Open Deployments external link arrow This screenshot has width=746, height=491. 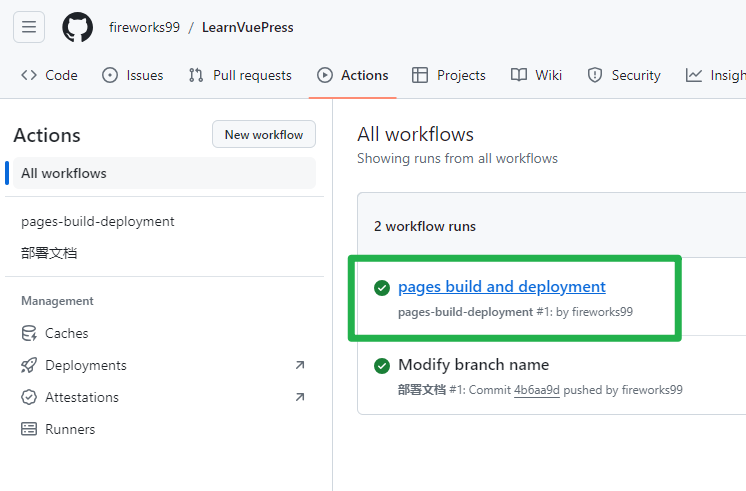point(300,365)
